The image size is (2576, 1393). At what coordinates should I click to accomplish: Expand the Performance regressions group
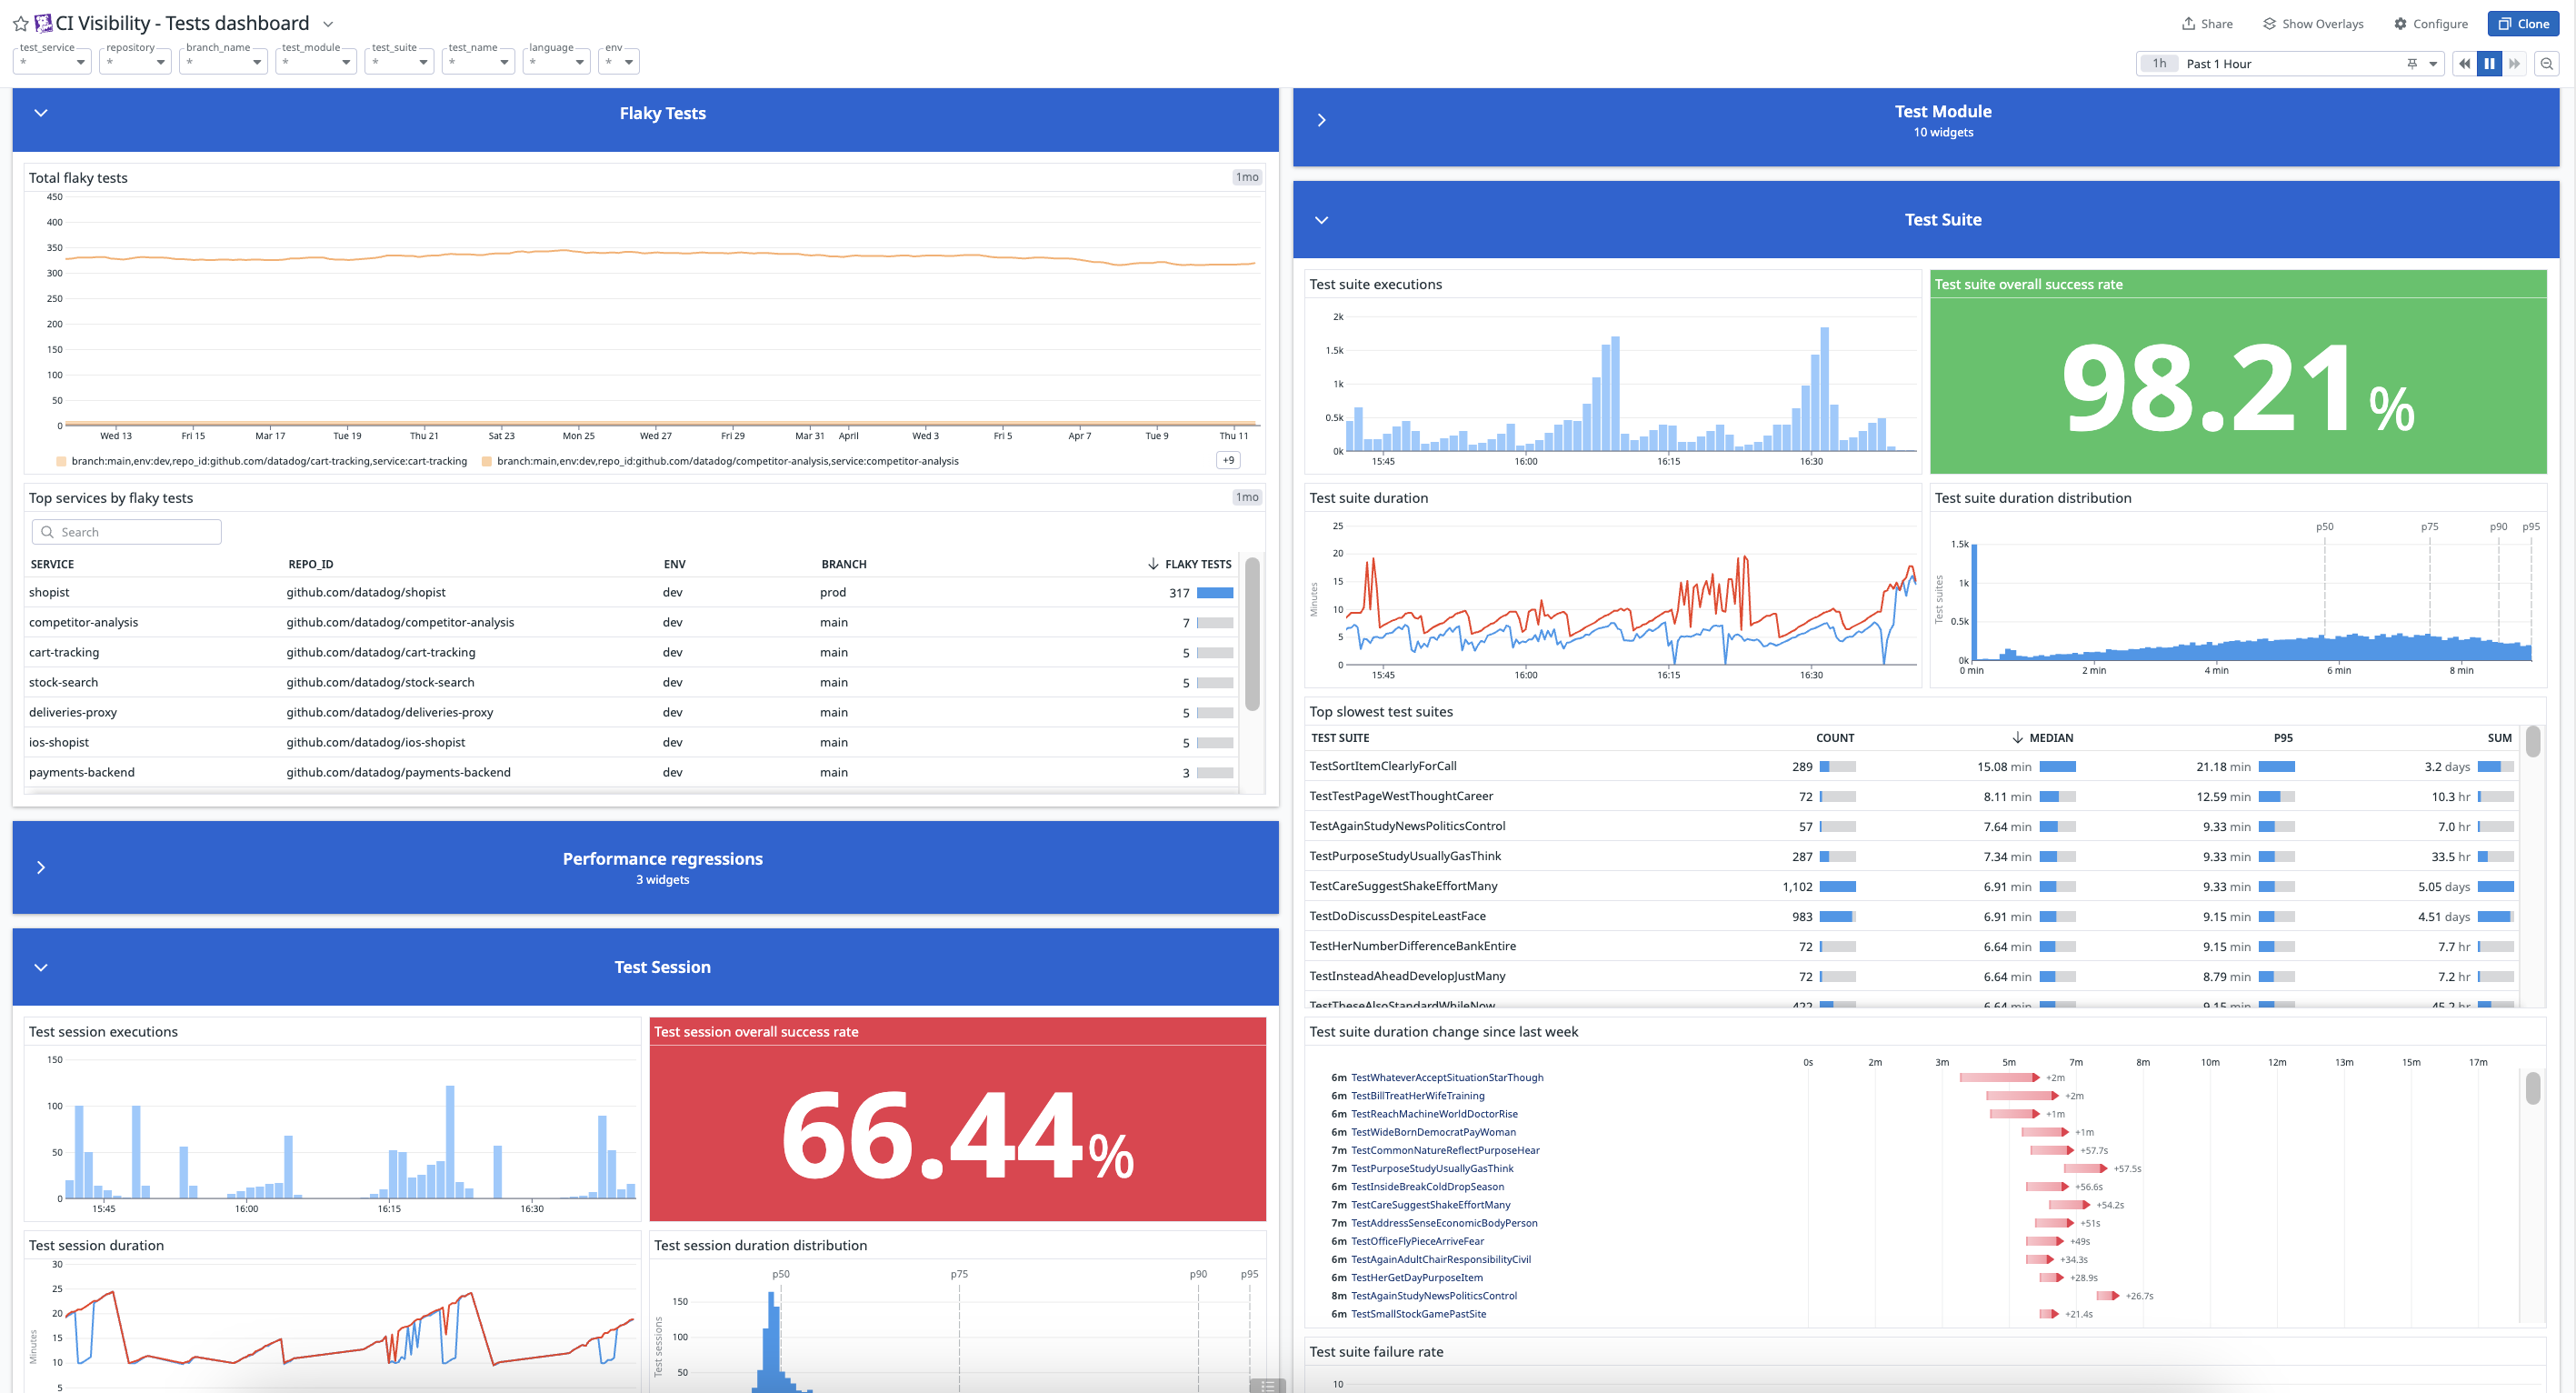coord(41,868)
